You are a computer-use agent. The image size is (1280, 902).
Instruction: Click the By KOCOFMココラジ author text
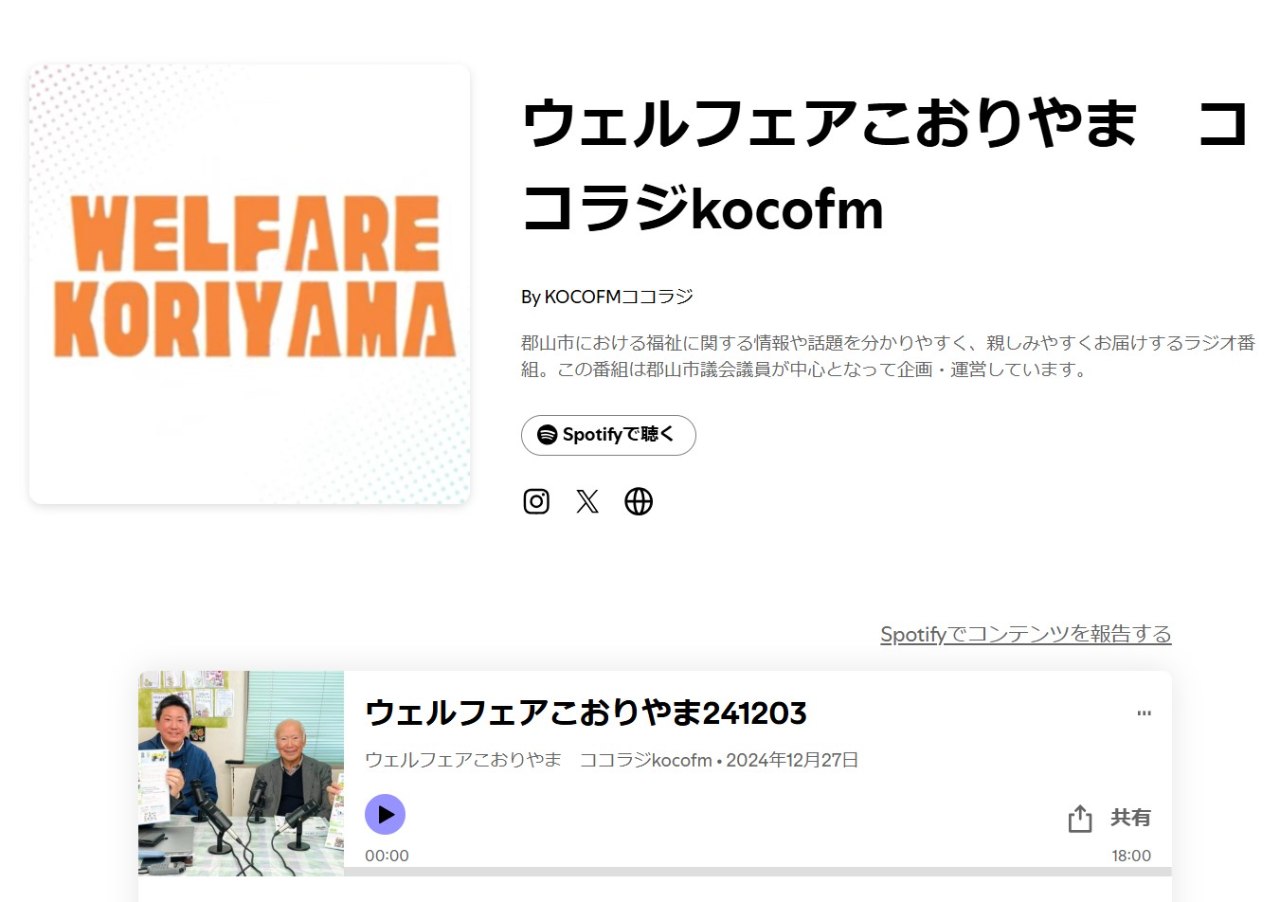(x=607, y=297)
